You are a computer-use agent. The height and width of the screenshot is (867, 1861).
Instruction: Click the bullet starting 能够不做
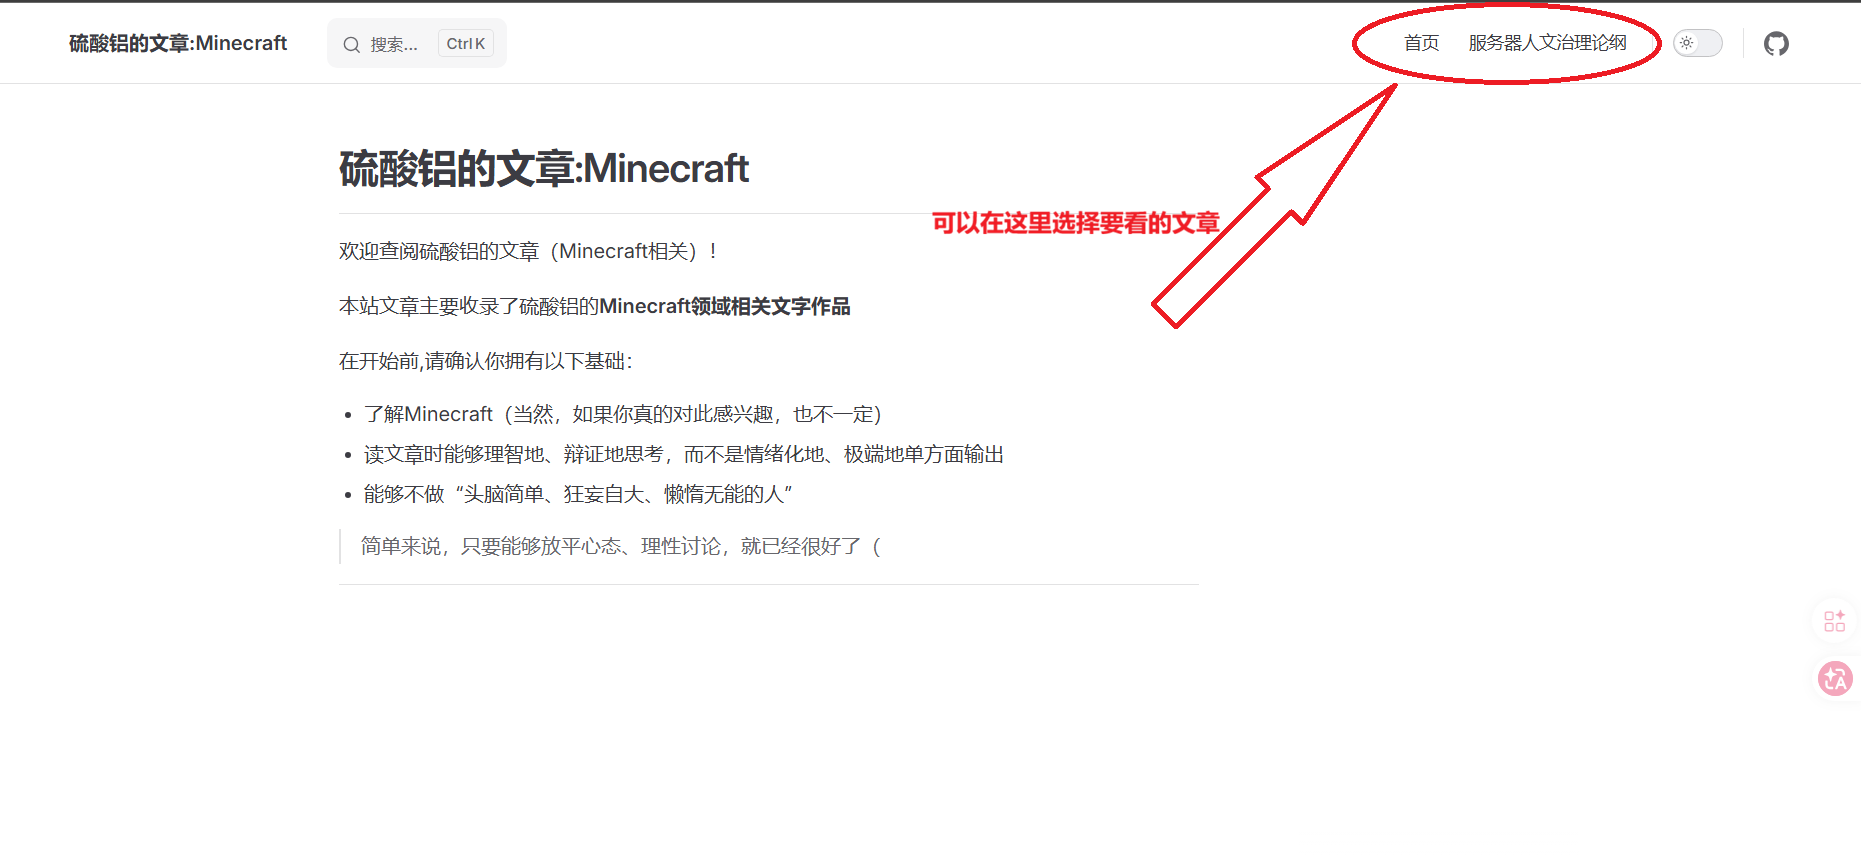578,494
